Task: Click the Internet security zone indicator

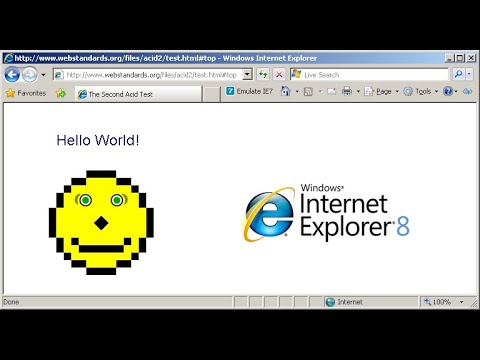Action: click(x=370, y=302)
